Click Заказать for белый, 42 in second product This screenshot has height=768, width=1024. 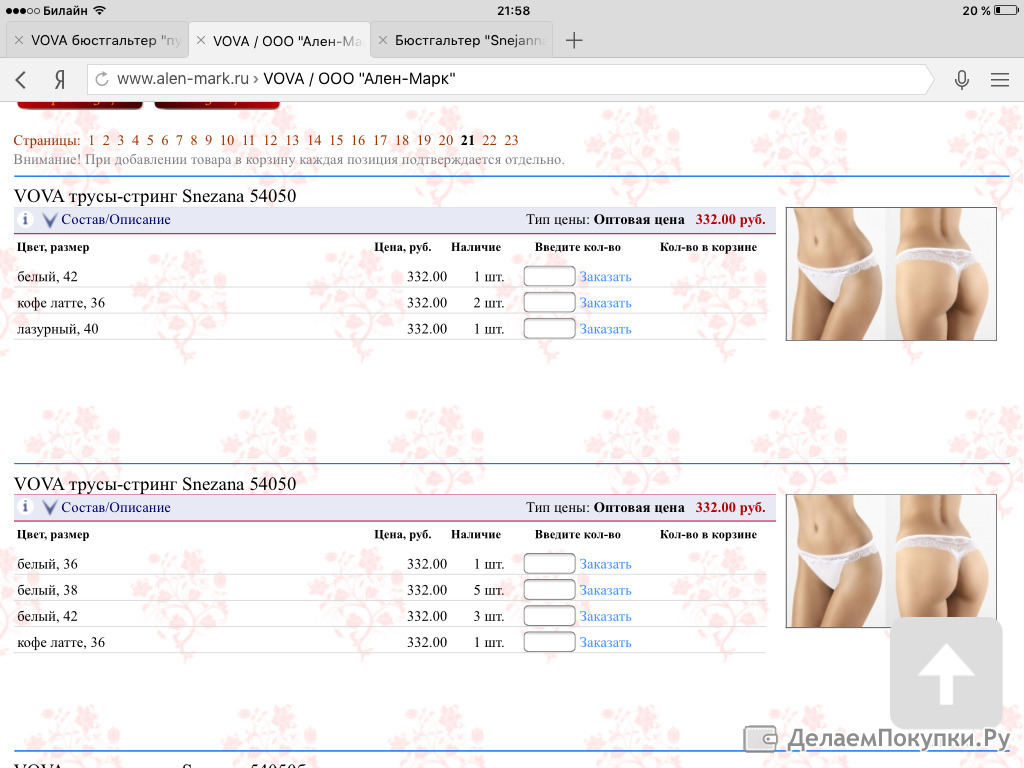coord(605,616)
